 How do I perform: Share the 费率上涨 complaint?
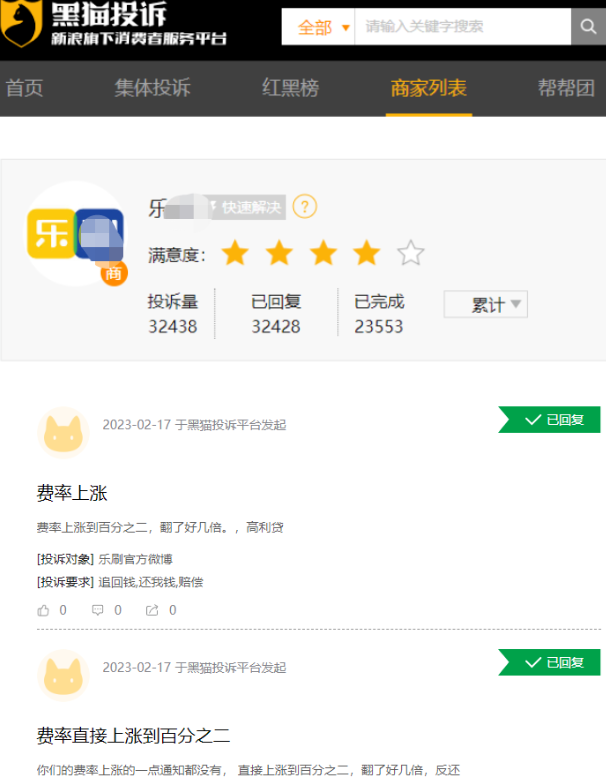point(152,610)
